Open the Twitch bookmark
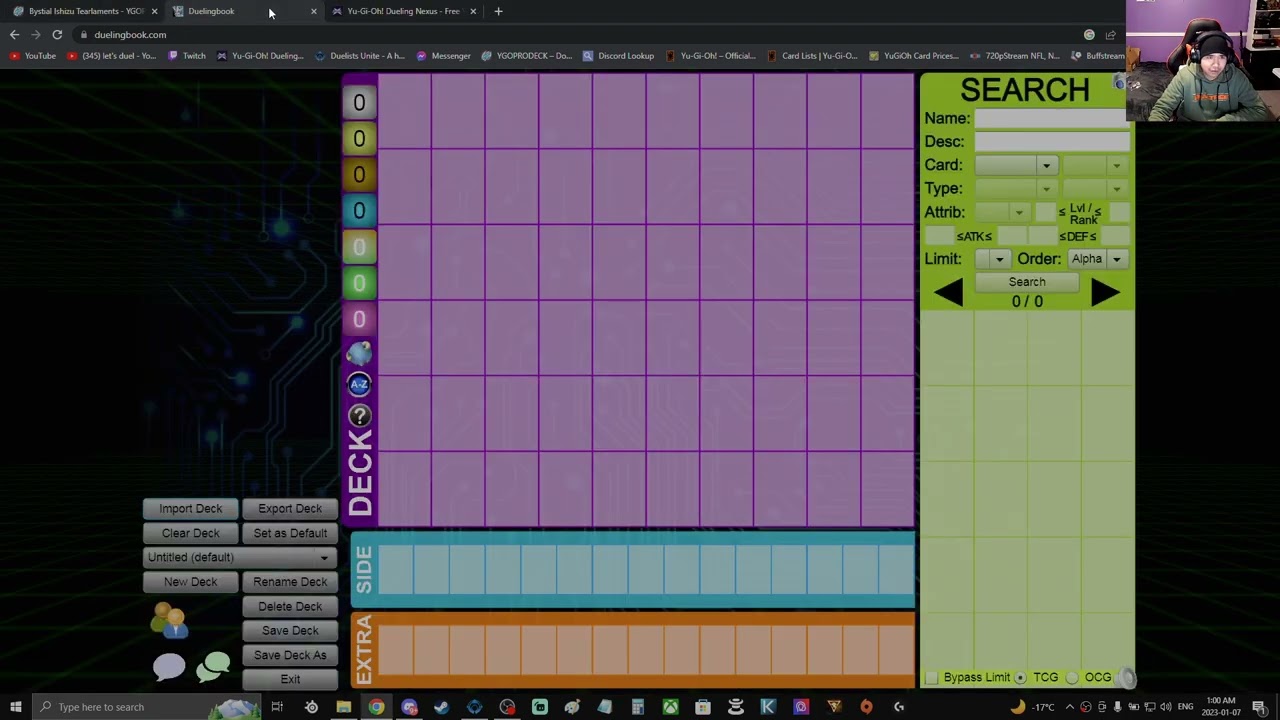1280x720 pixels. (x=187, y=56)
